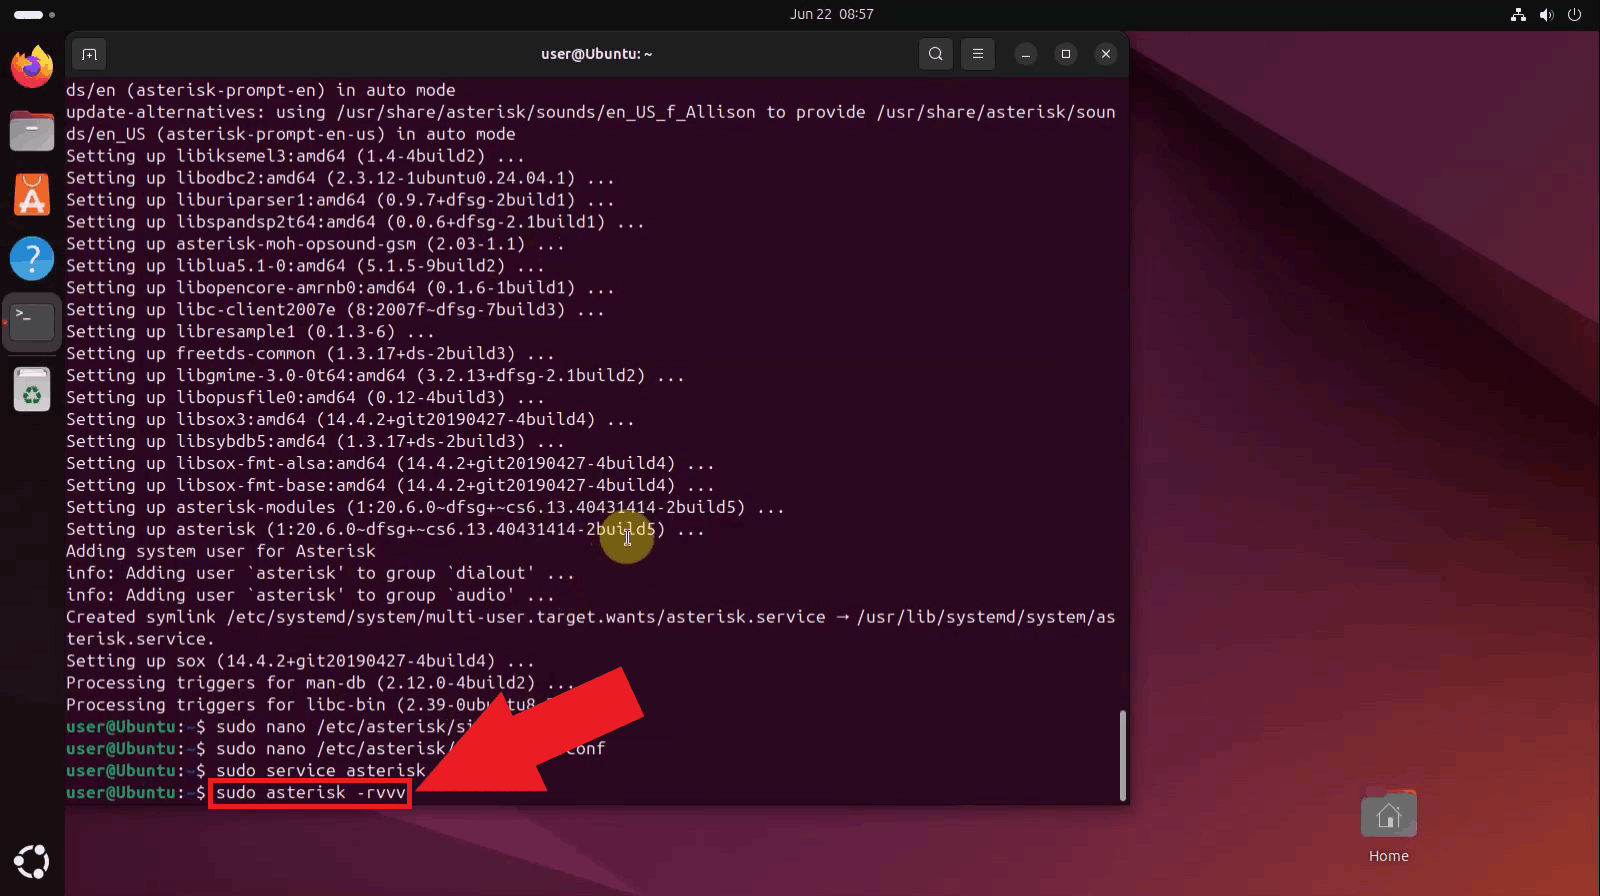
Task: Show applications via Ubuntu logo button
Action: (32, 861)
